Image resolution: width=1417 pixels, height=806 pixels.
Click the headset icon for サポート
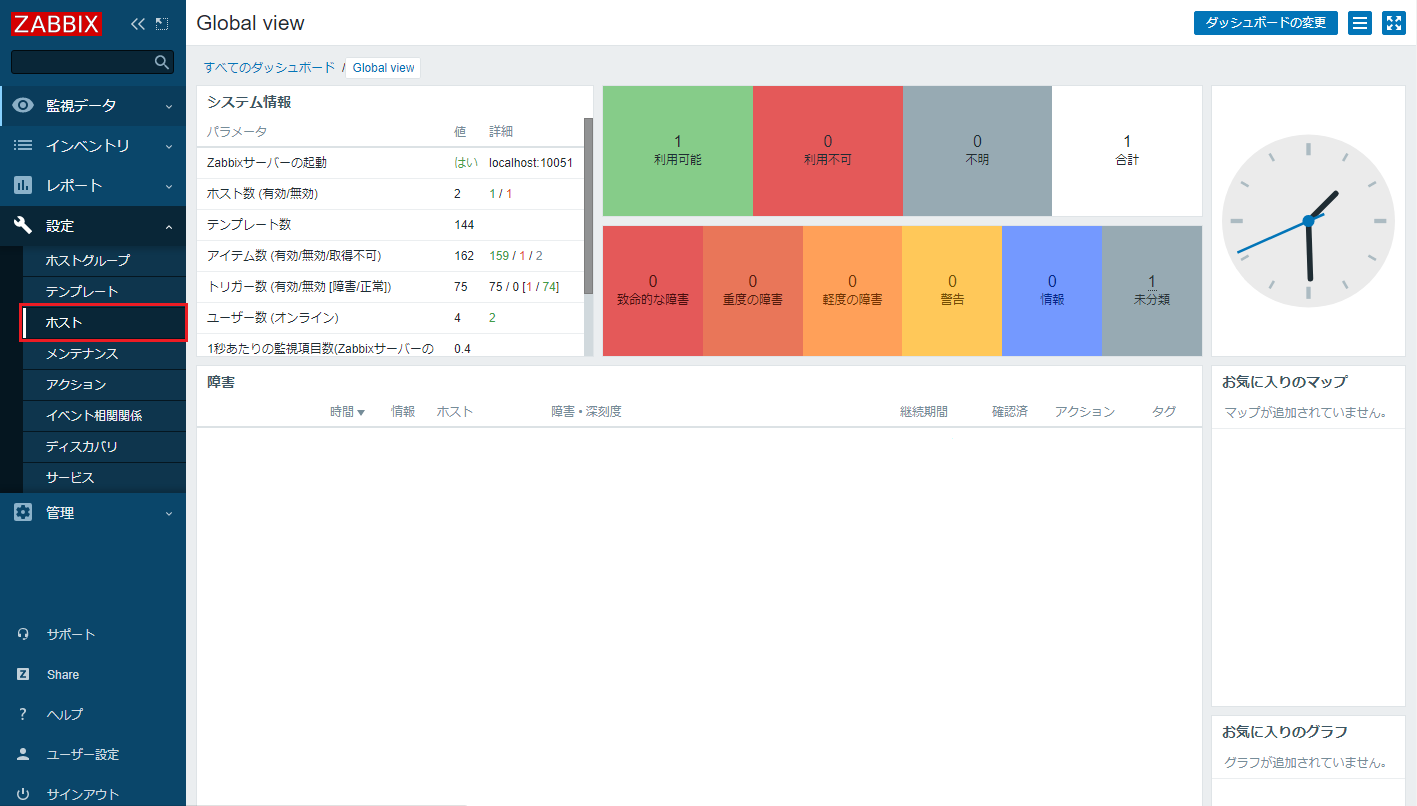pyautogui.click(x=23, y=634)
